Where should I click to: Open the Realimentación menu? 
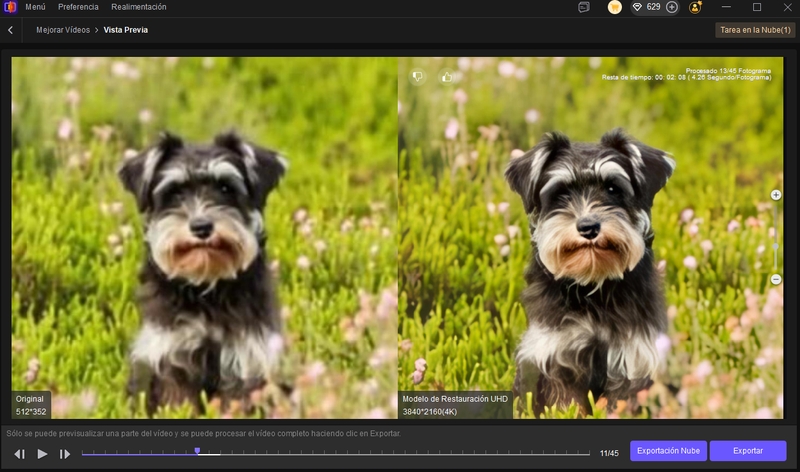click(x=139, y=7)
